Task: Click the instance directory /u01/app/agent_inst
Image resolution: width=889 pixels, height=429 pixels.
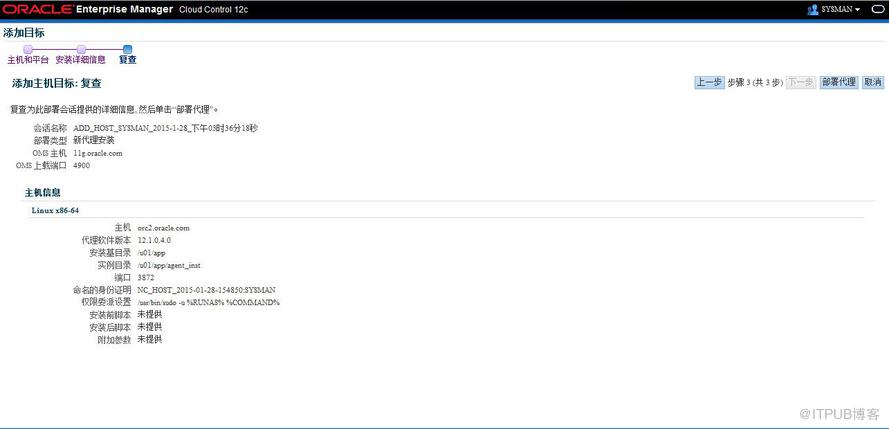Action: 169,265
